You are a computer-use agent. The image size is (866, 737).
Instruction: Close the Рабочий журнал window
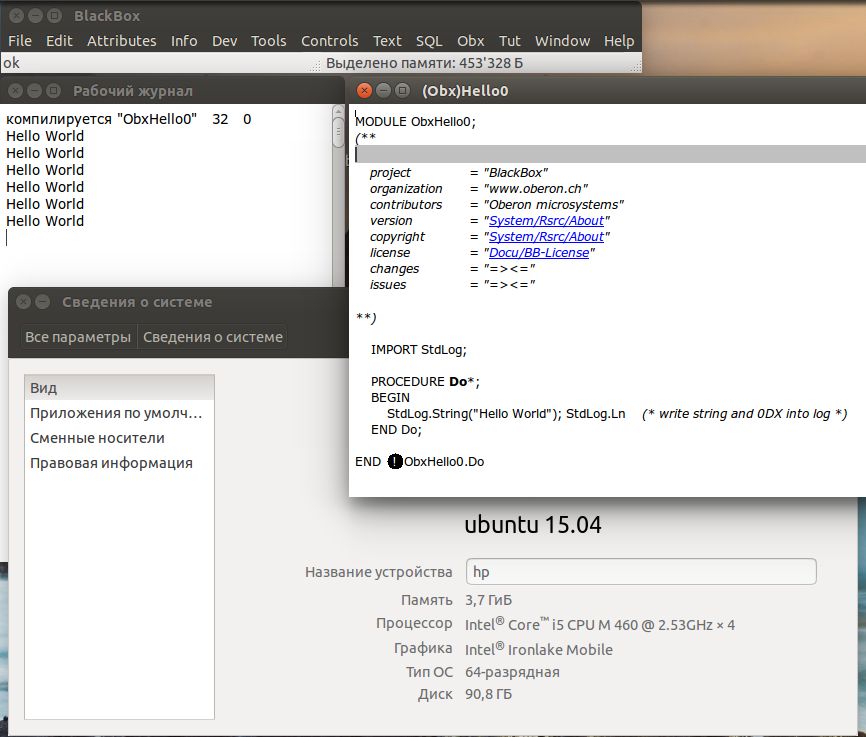(15, 91)
